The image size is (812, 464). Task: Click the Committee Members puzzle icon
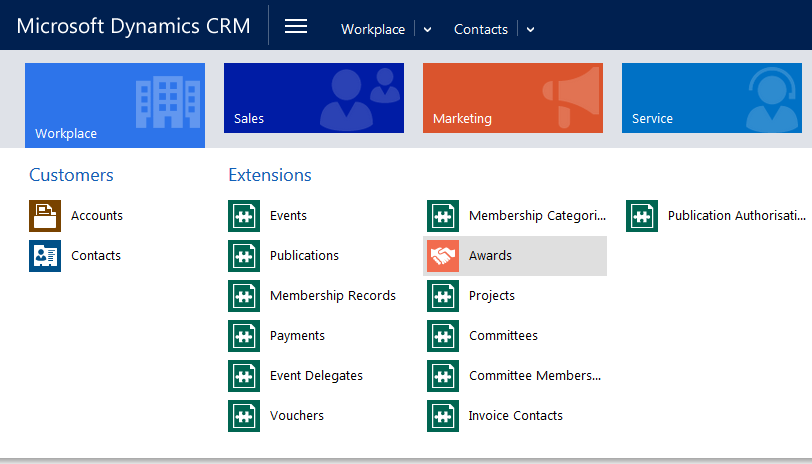click(x=443, y=376)
